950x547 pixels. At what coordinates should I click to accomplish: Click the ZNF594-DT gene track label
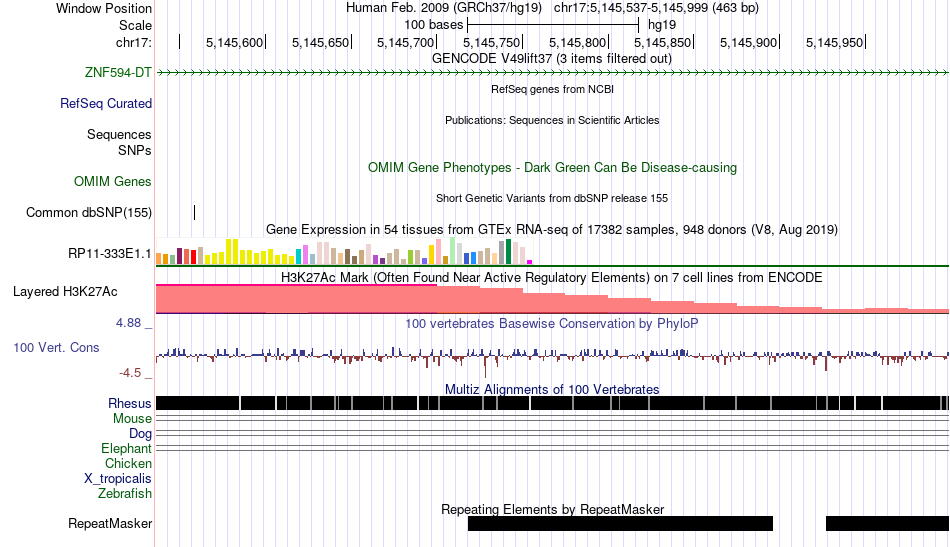[x=118, y=73]
